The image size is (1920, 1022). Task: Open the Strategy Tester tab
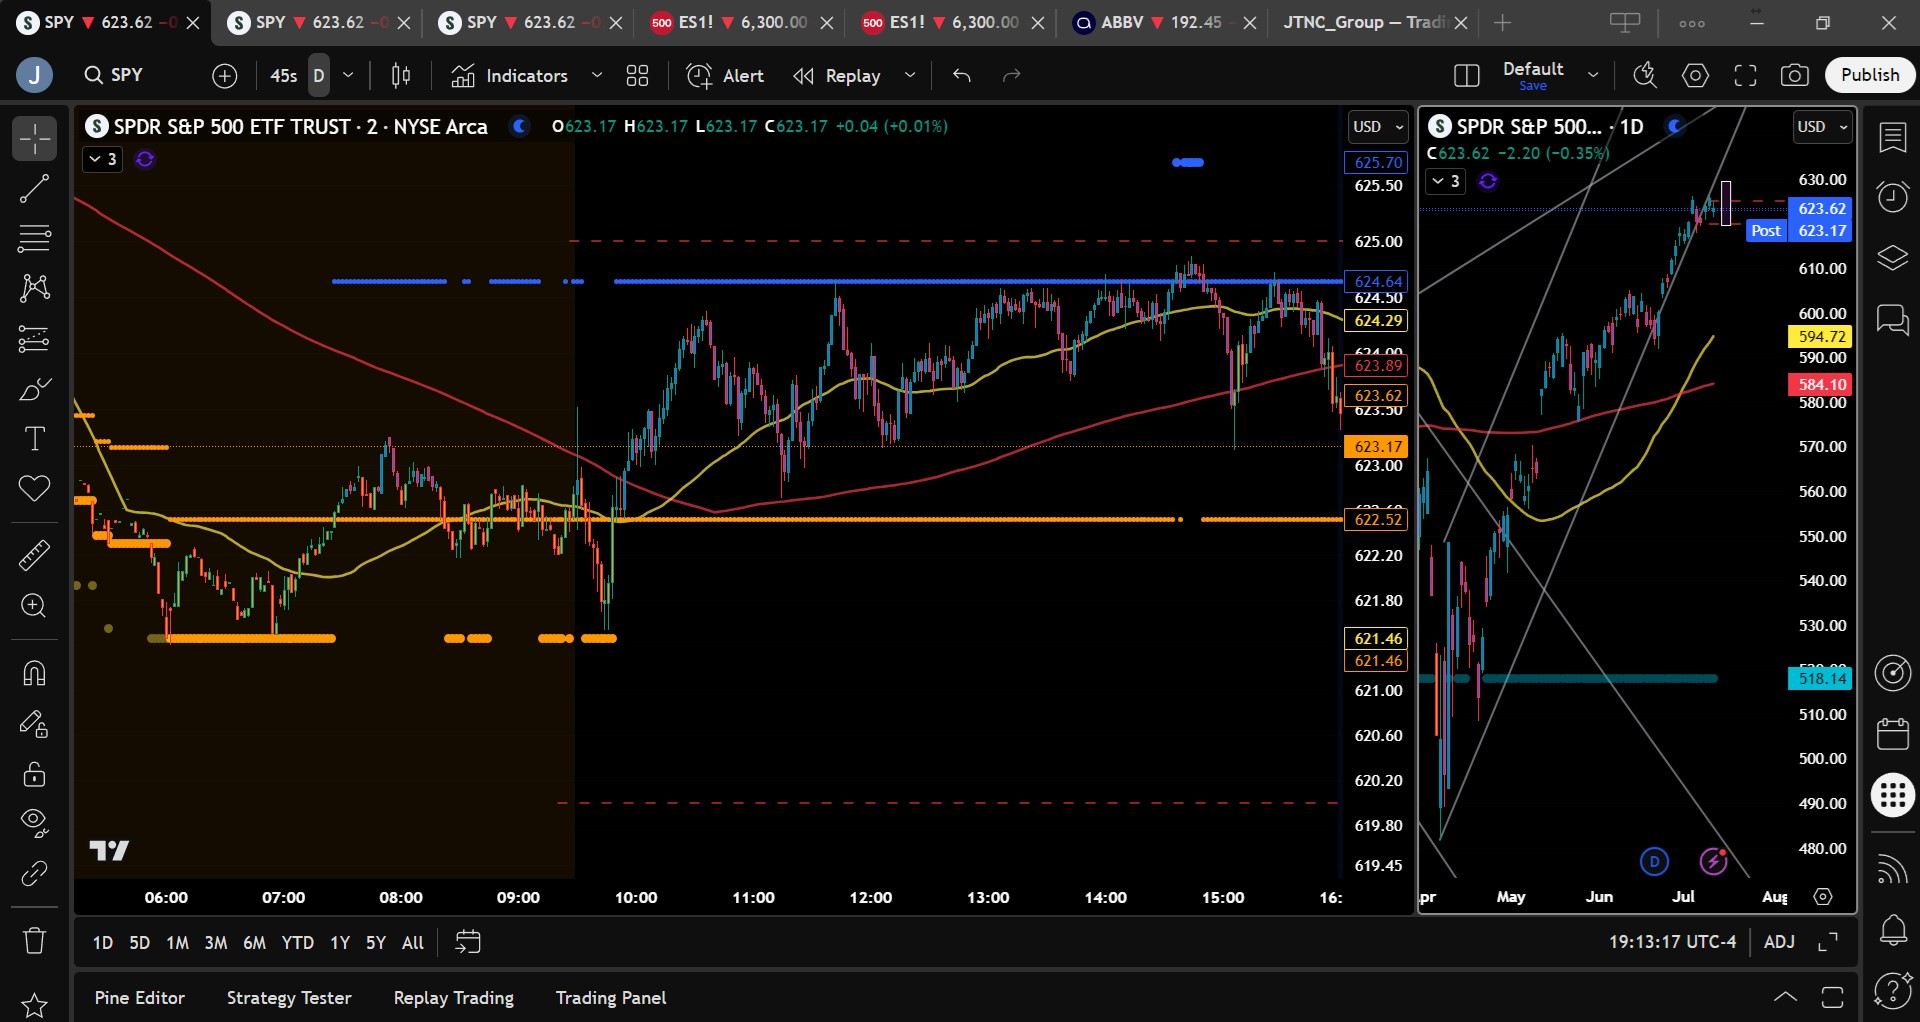click(x=289, y=998)
